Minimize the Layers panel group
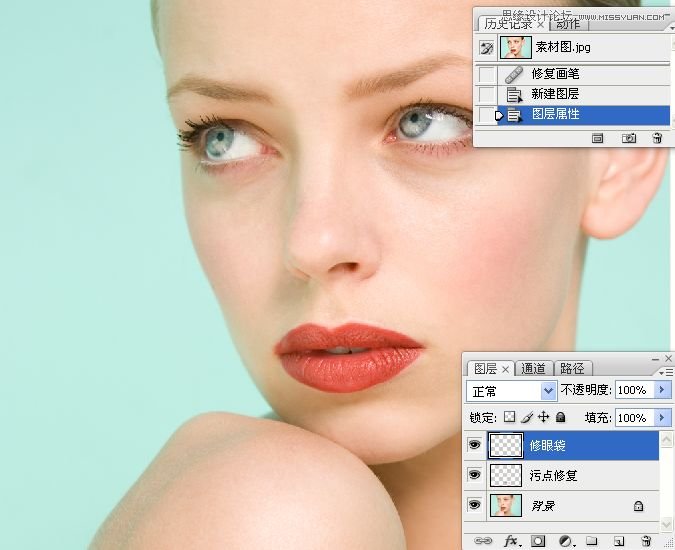The width and height of the screenshot is (675, 550). coord(655,358)
